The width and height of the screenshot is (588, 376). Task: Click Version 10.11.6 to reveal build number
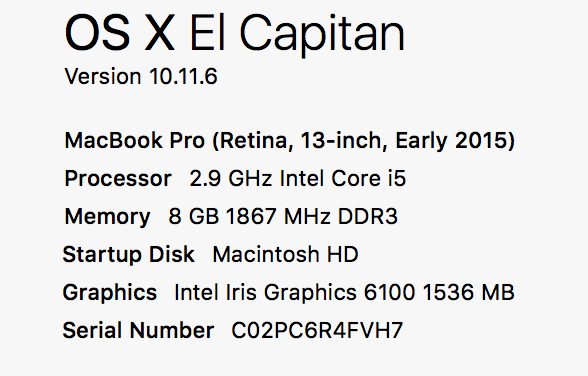(x=141, y=76)
